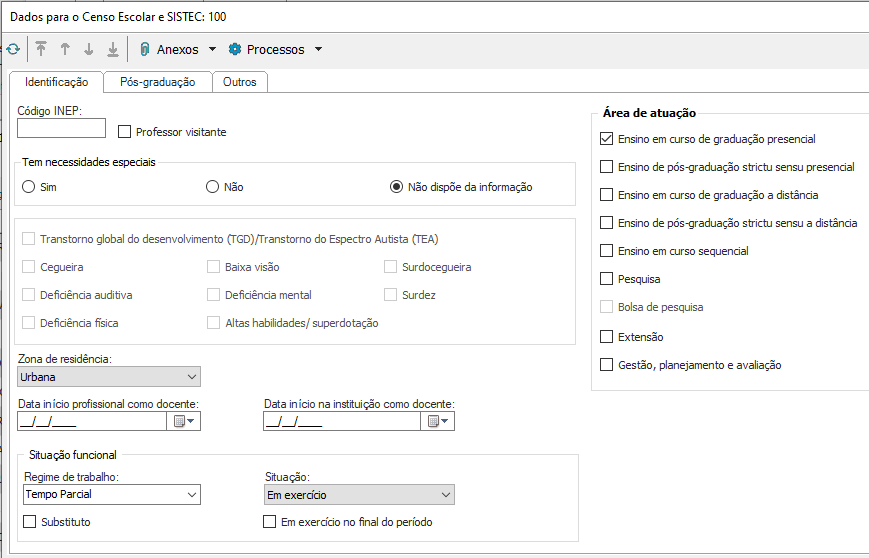869x558 pixels.
Task: Open the Regime de trabalho dropdown
Action: 192,495
